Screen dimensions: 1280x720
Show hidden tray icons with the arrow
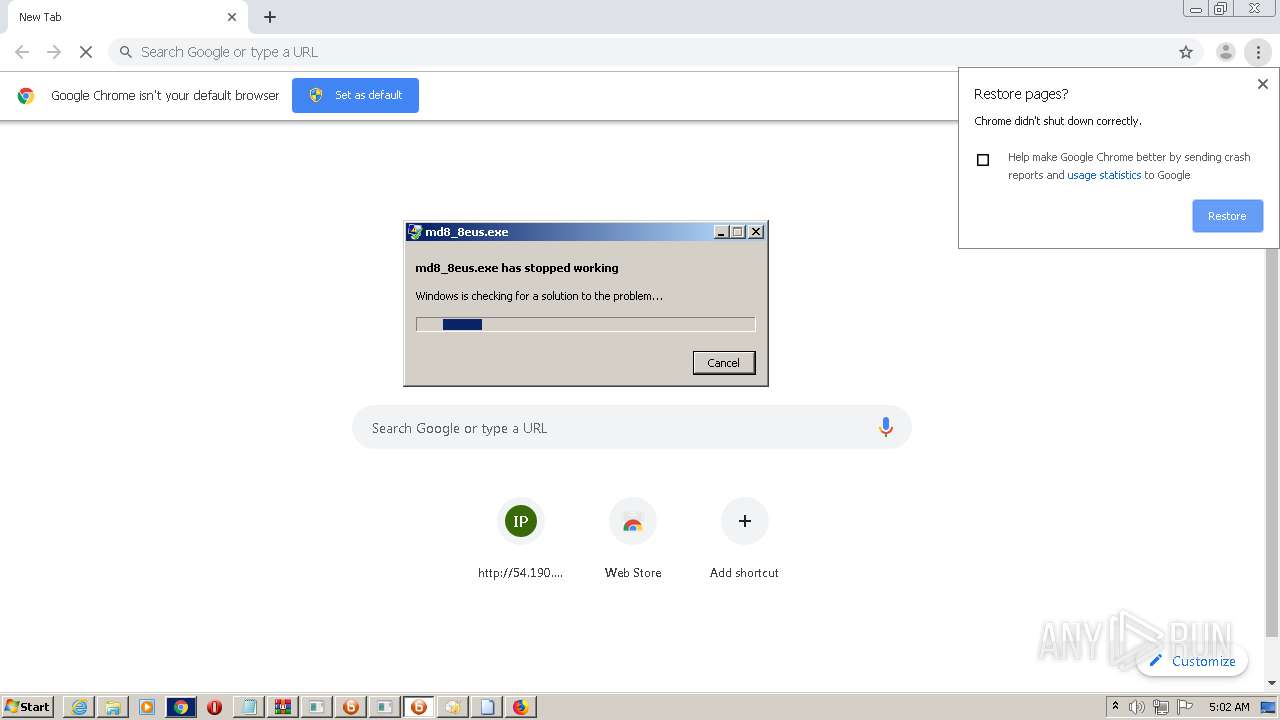(x=1115, y=706)
